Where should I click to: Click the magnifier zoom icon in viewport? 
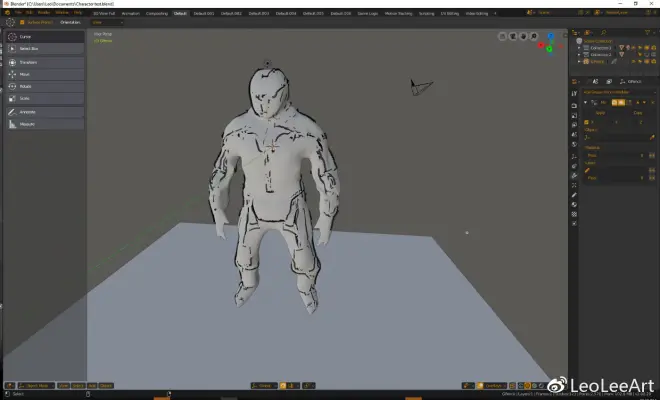coord(534,36)
